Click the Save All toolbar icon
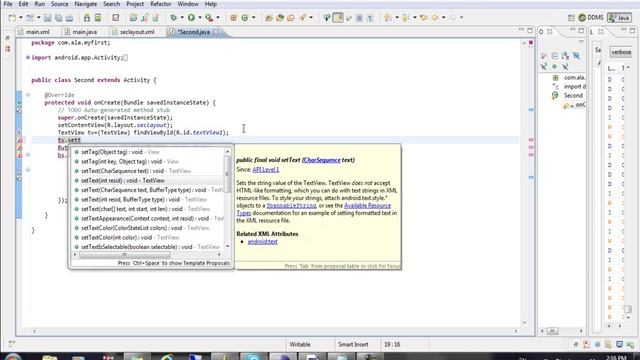Screen dimensions: 640x360 (59, 18)
